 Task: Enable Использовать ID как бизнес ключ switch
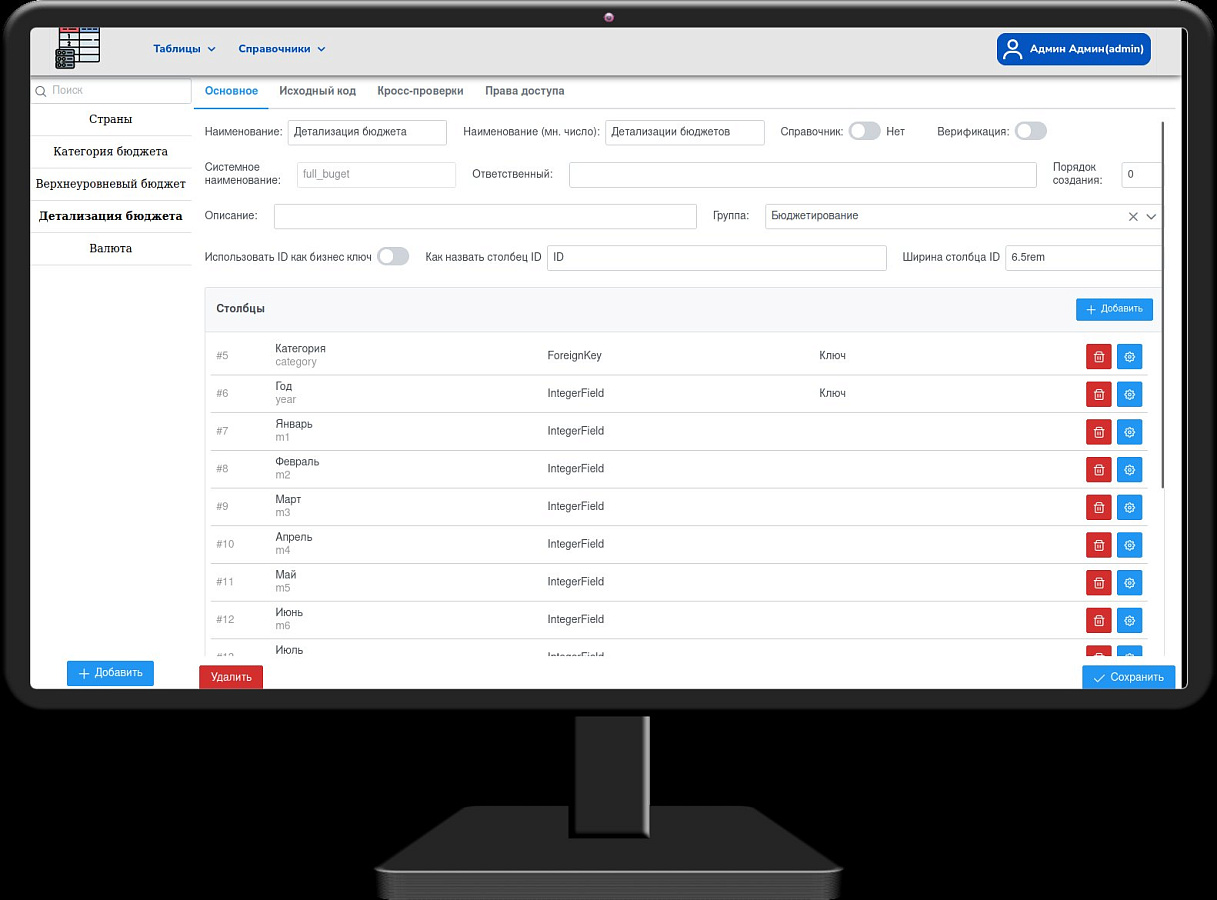393,257
